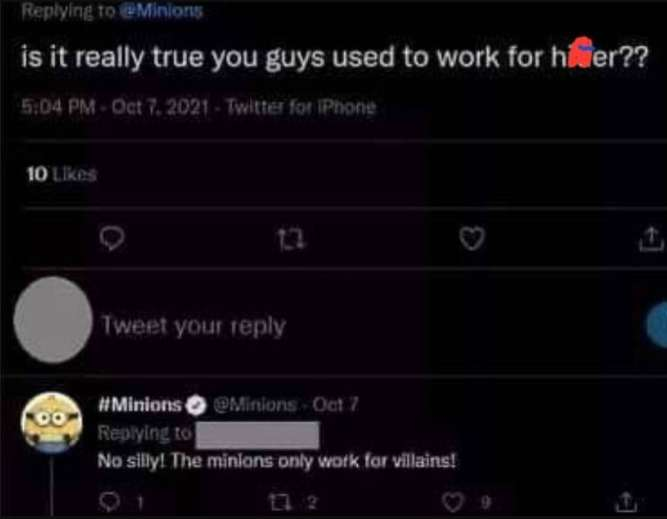Open the @Minions mention link at the top
667x519 pixels.
pyautogui.click(x=165, y=12)
